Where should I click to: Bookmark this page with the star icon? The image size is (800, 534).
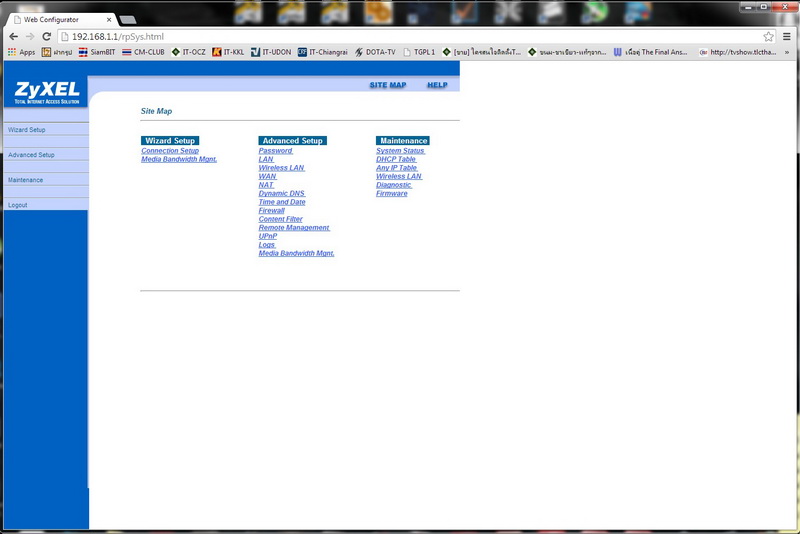(768, 37)
